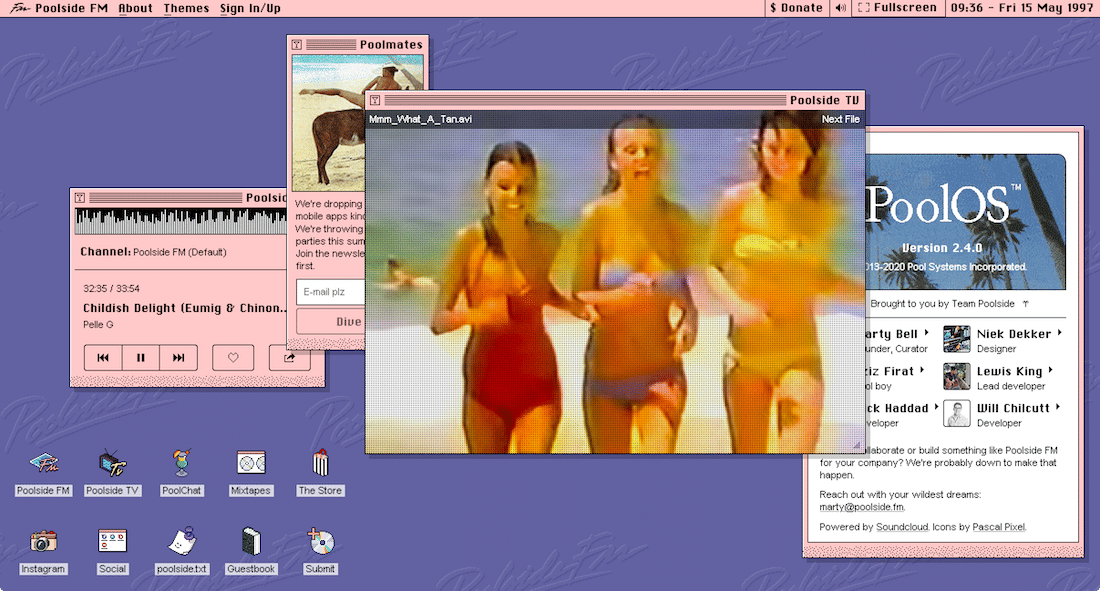Expand Will Chilcutt's profile arrow
This screenshot has height=591, width=1100.
click(x=1057, y=407)
